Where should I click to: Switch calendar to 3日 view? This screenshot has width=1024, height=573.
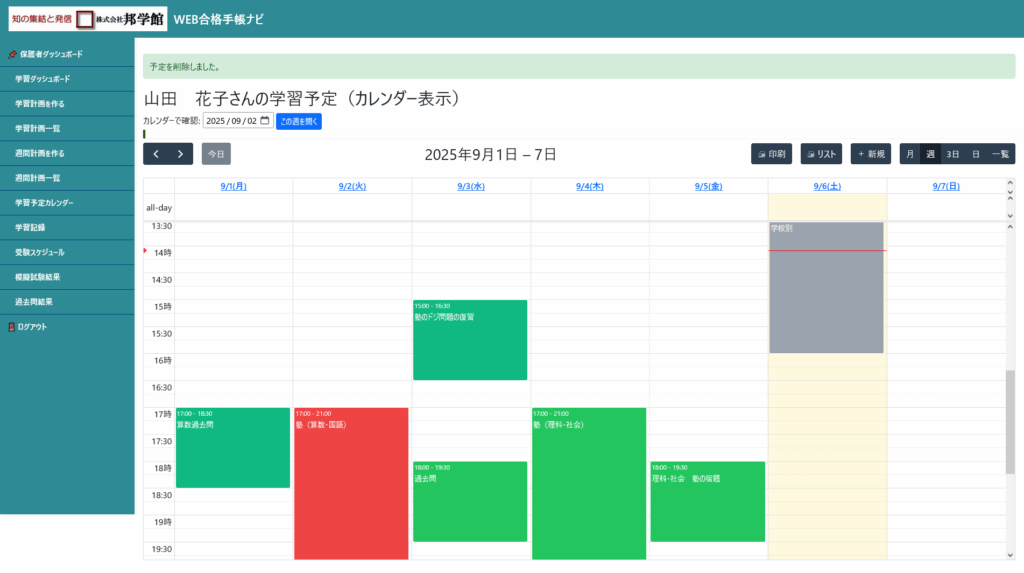pos(953,154)
